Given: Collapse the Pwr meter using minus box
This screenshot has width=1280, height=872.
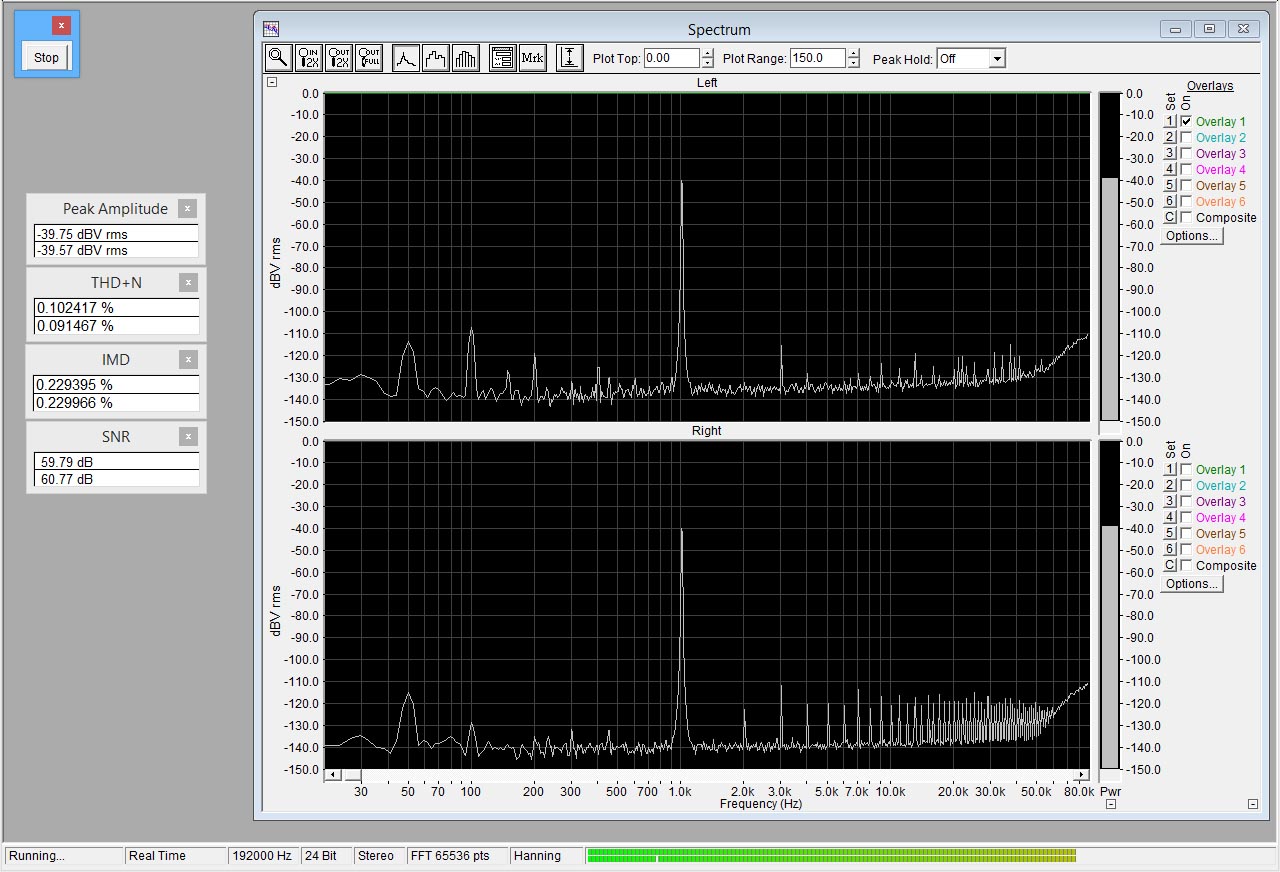Looking at the screenshot, I should [x=1110, y=804].
